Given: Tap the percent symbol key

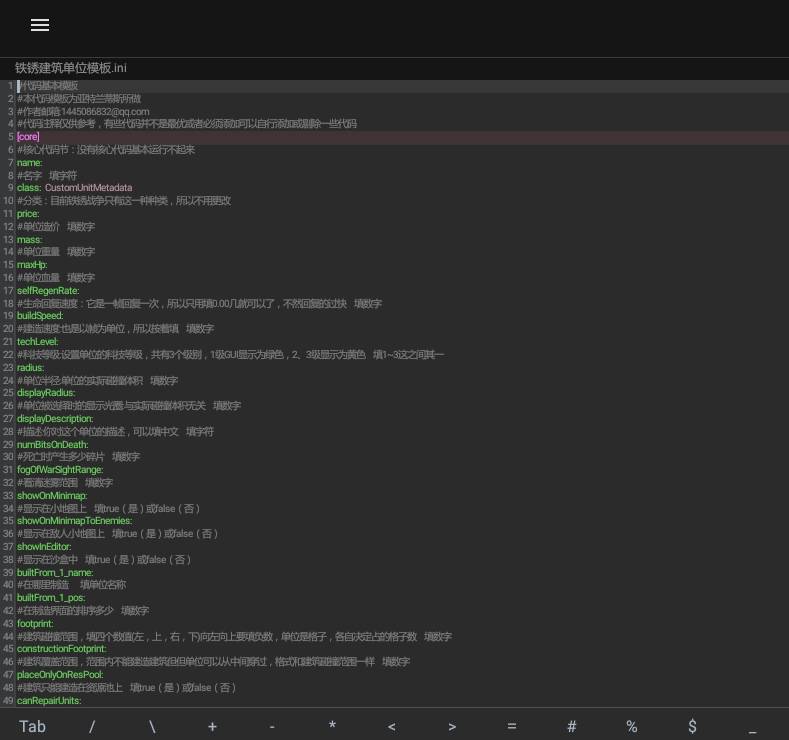Looking at the screenshot, I should pyautogui.click(x=632, y=726).
